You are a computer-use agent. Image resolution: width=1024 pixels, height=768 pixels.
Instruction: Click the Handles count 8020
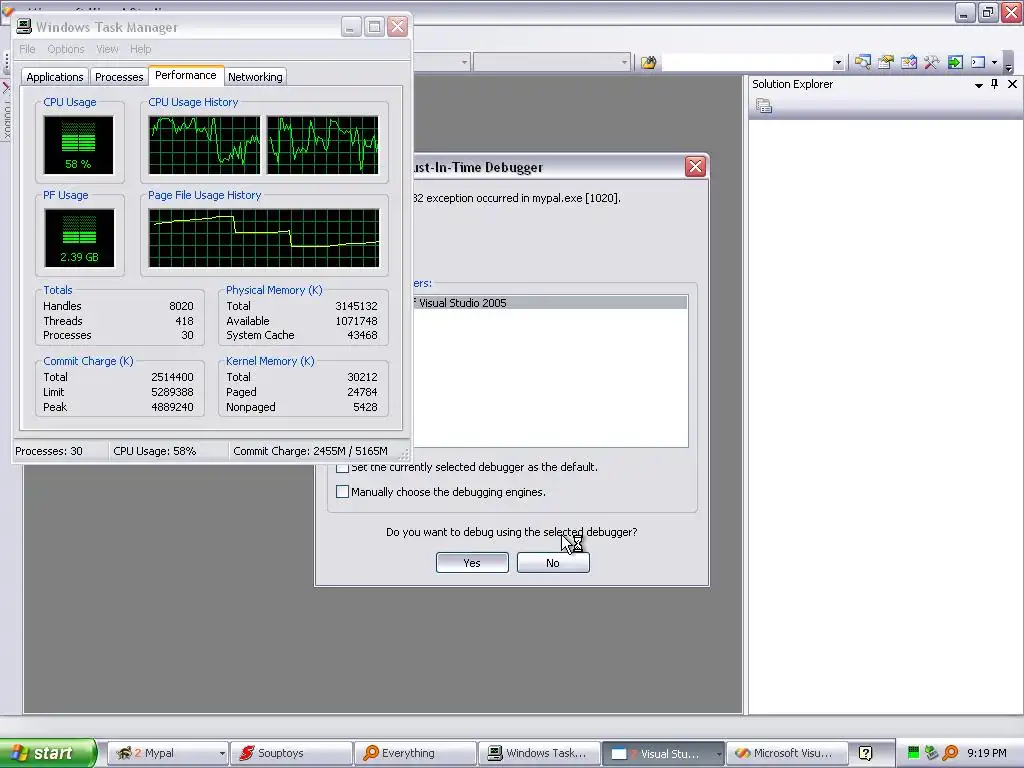[x=182, y=306]
